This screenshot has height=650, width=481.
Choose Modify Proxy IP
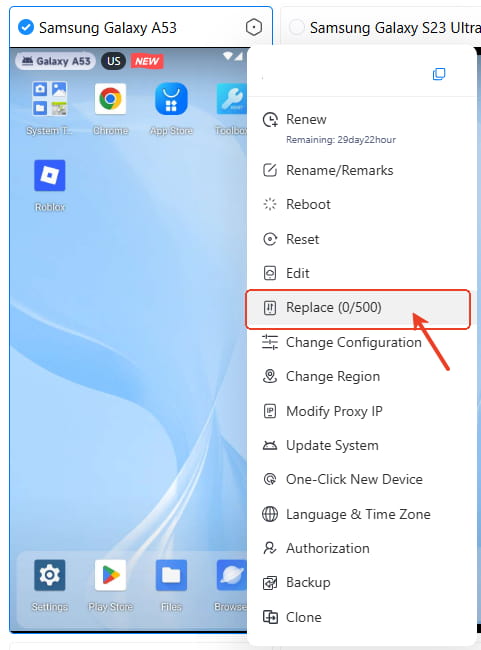pos(334,411)
